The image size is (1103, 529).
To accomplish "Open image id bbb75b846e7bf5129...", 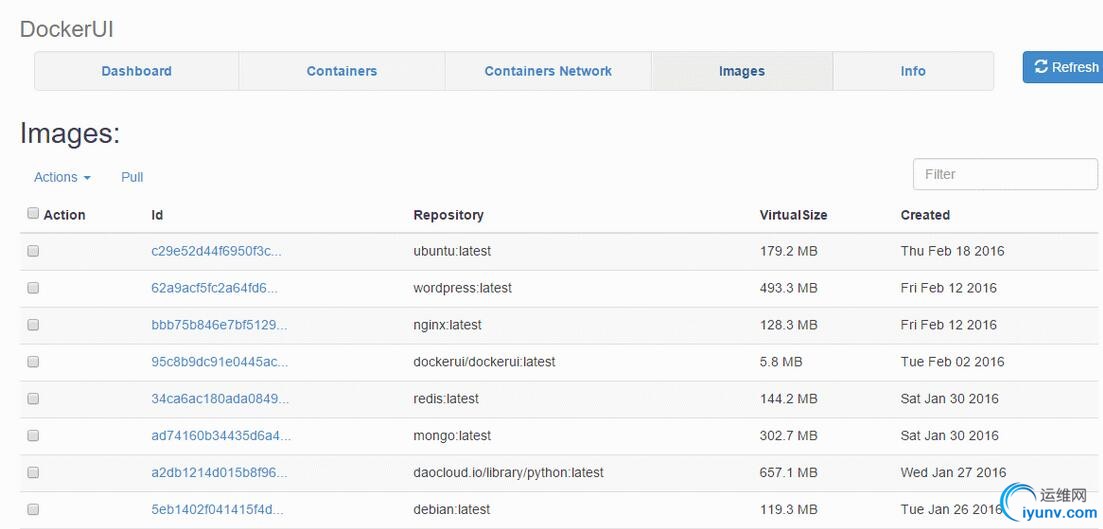I will pos(219,325).
